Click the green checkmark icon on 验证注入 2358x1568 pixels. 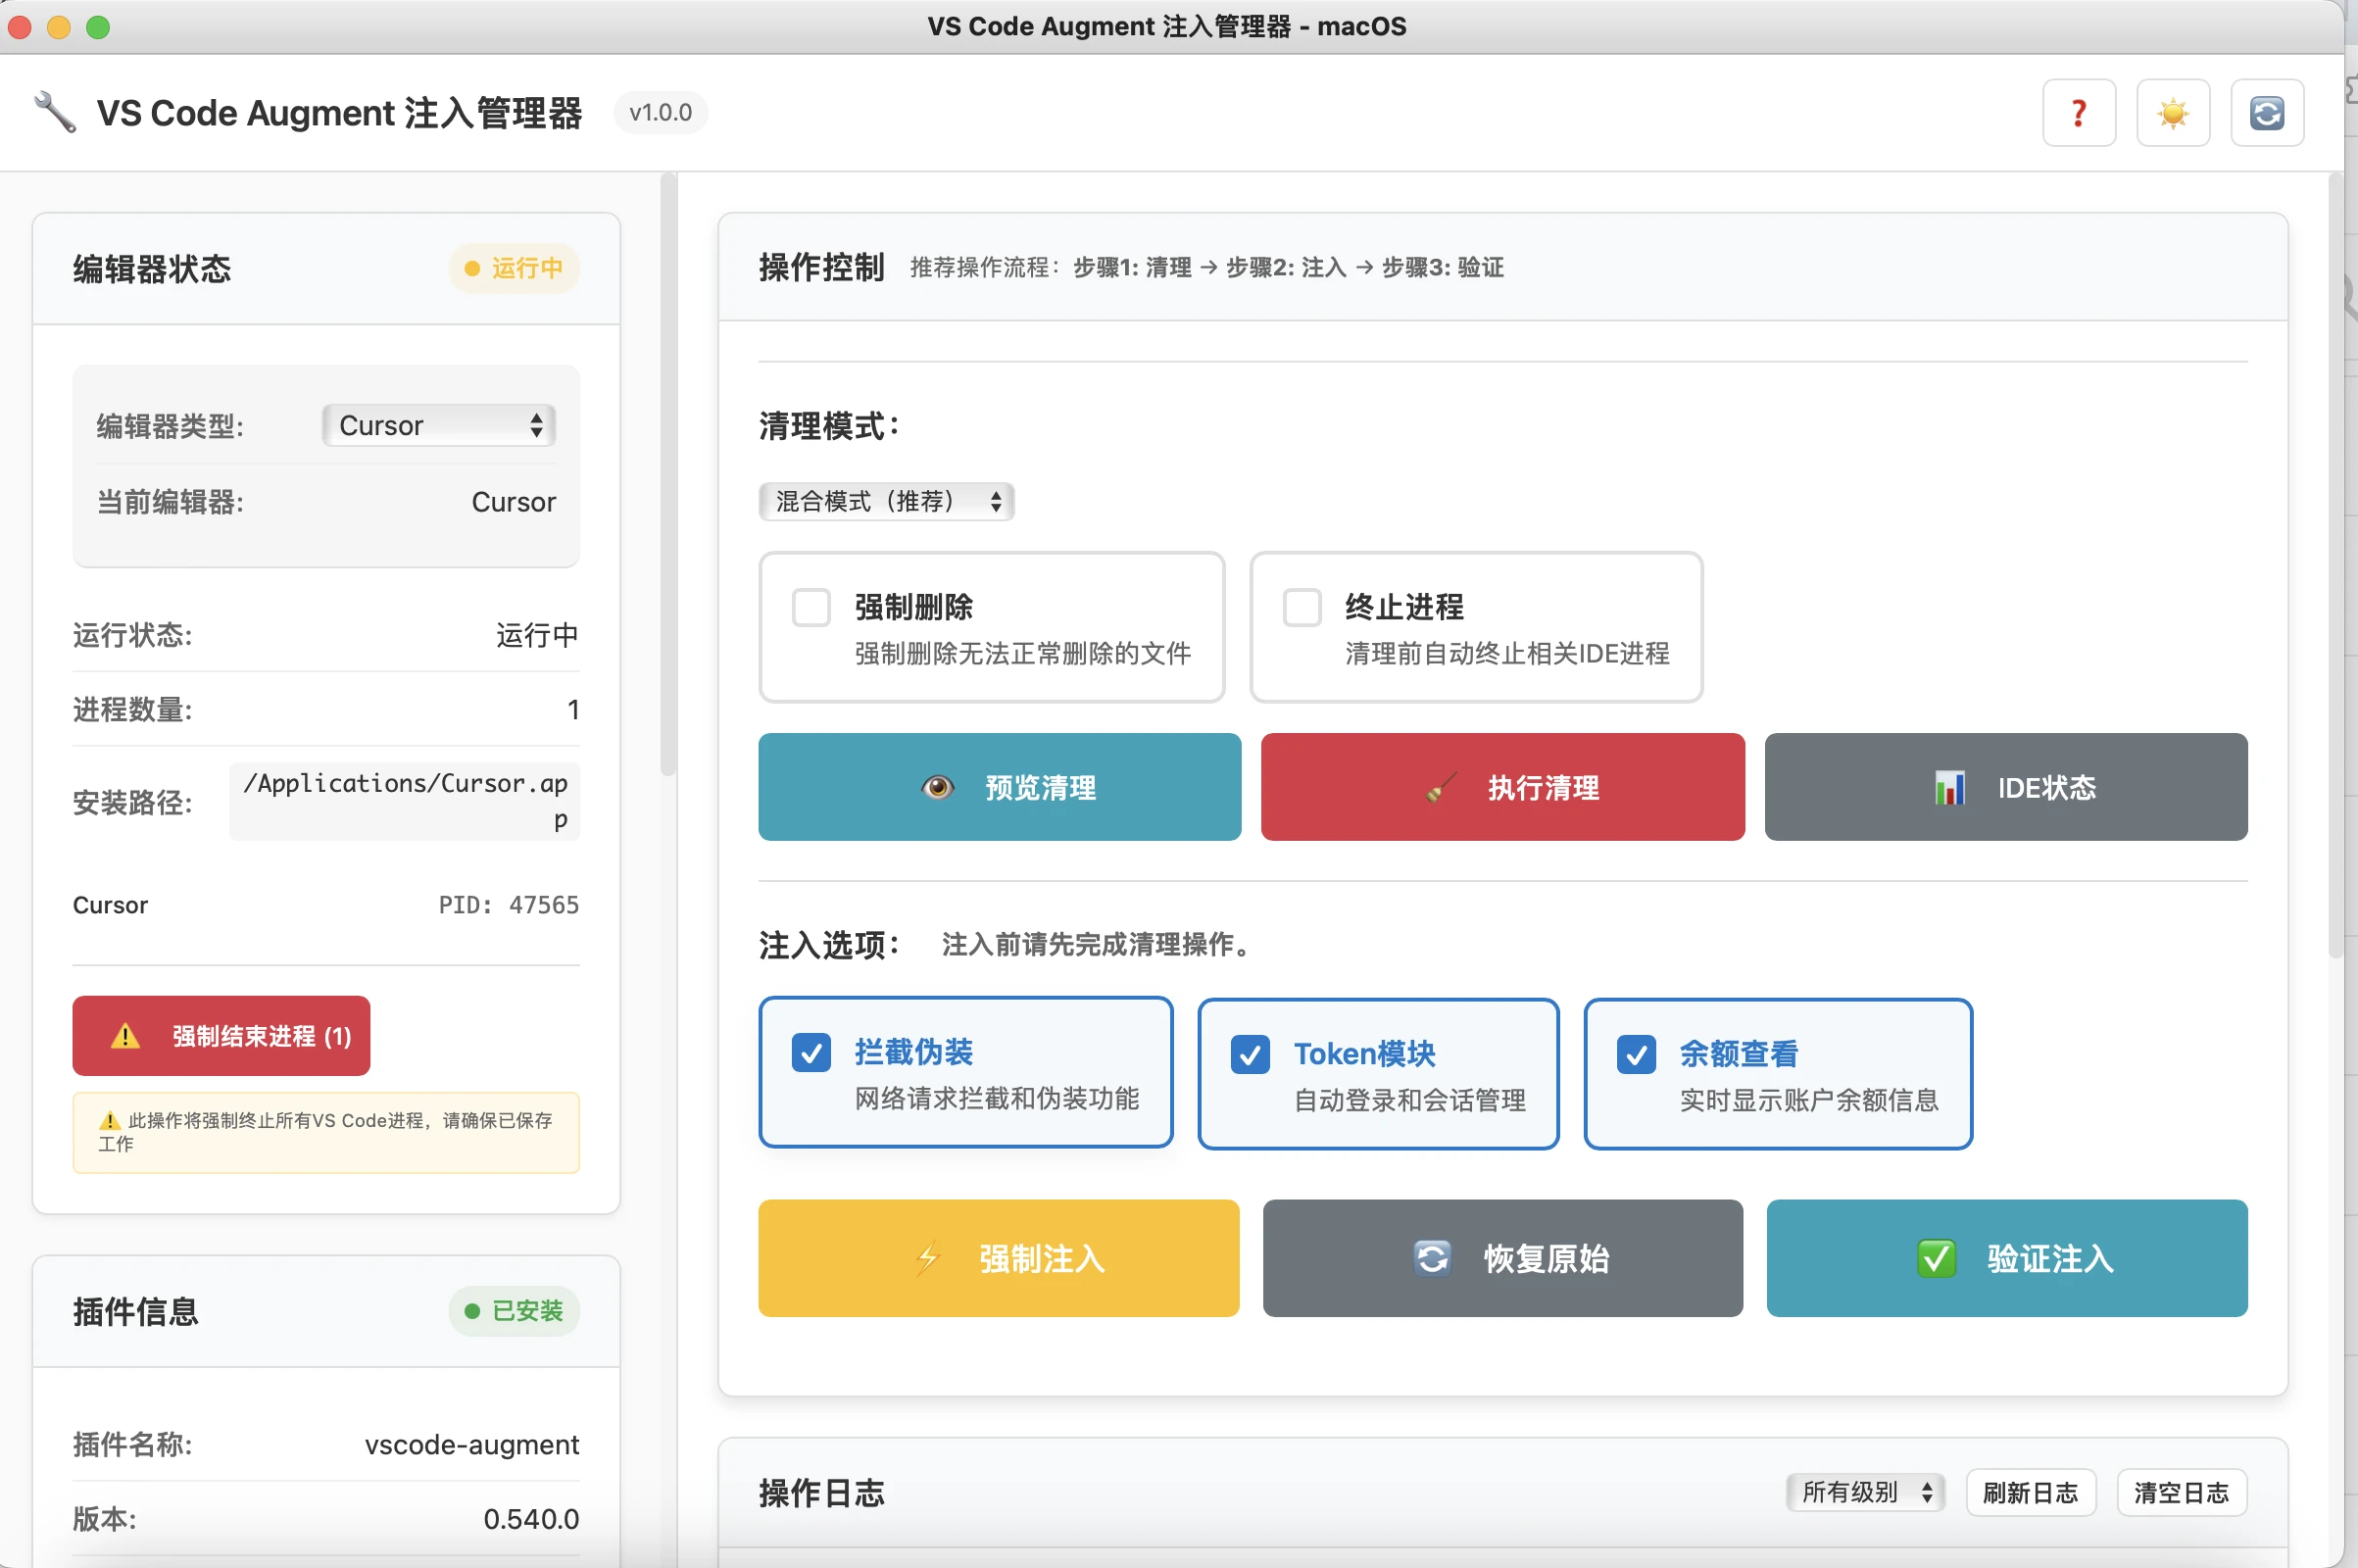pos(1936,1258)
